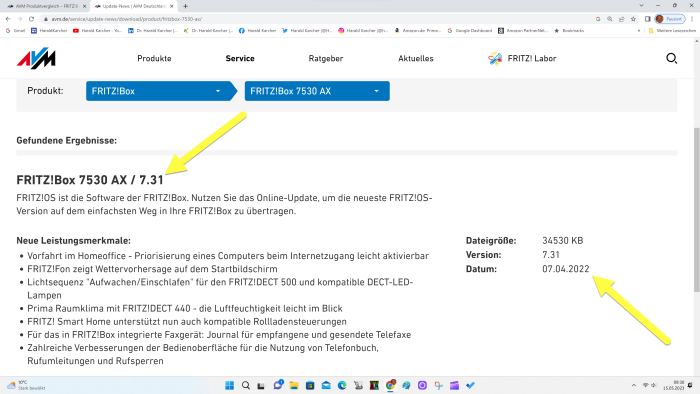
Task: Open a new browser tab with plus icon
Action: pyautogui.click(x=185, y=6)
